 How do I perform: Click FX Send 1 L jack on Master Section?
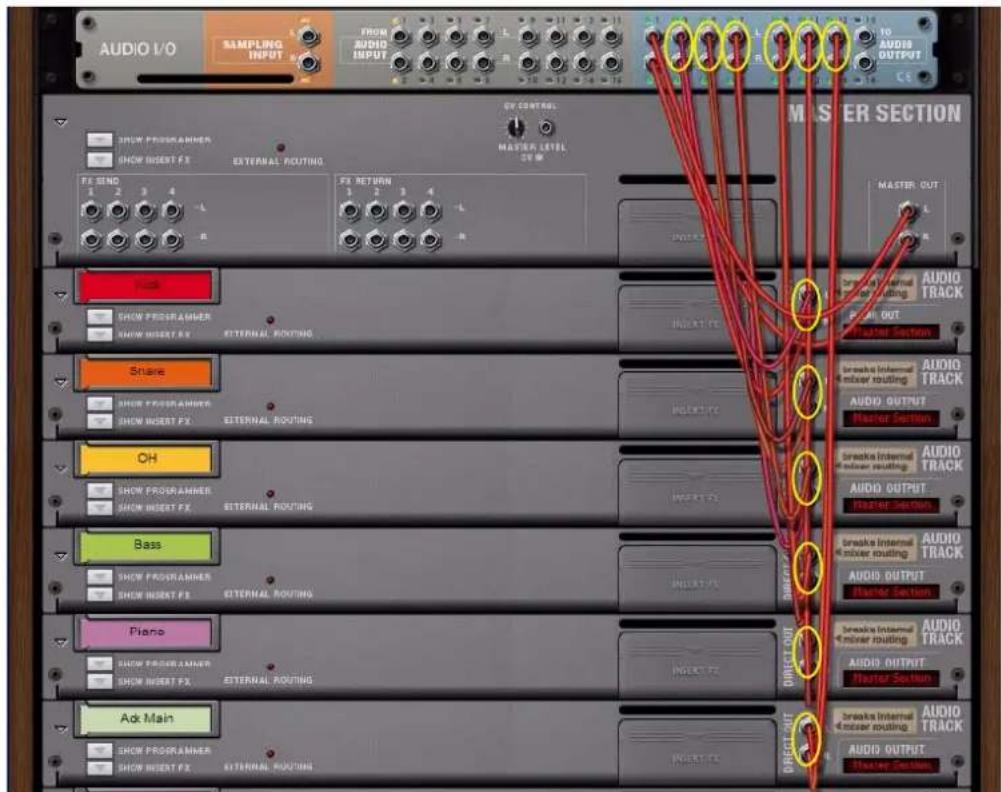tap(91, 210)
